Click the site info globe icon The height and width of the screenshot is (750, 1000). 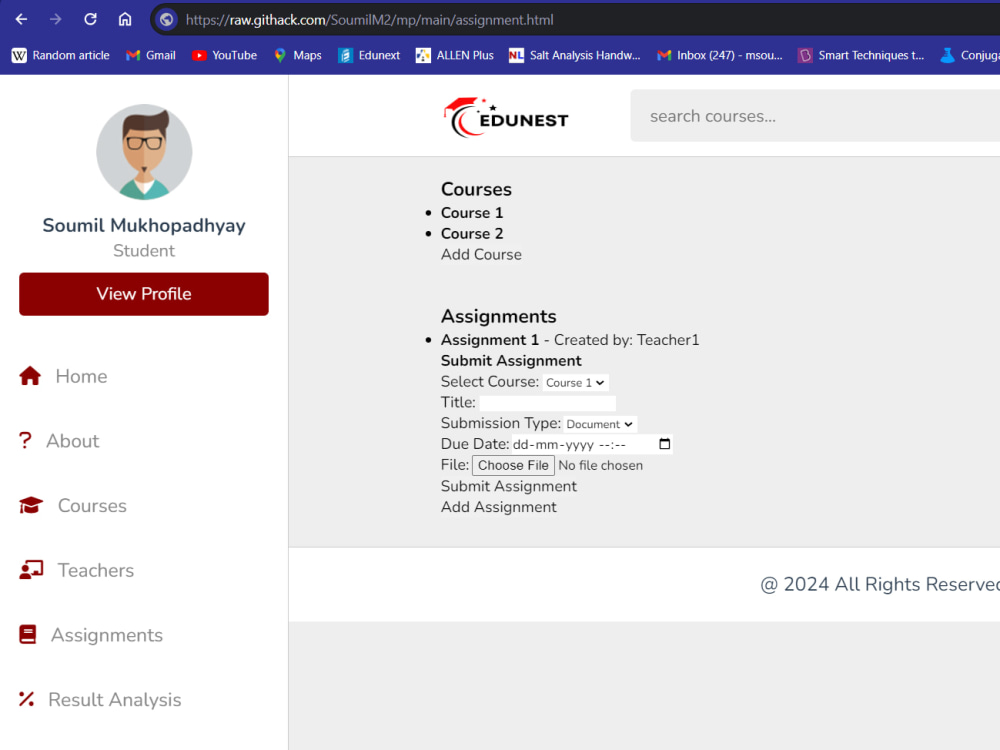point(166,20)
